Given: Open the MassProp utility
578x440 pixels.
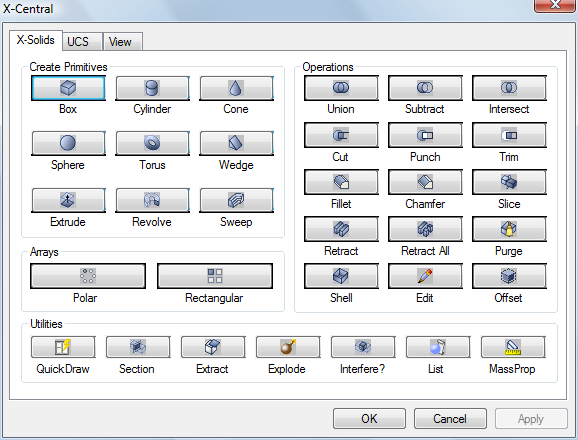Looking at the screenshot, I should point(513,347).
